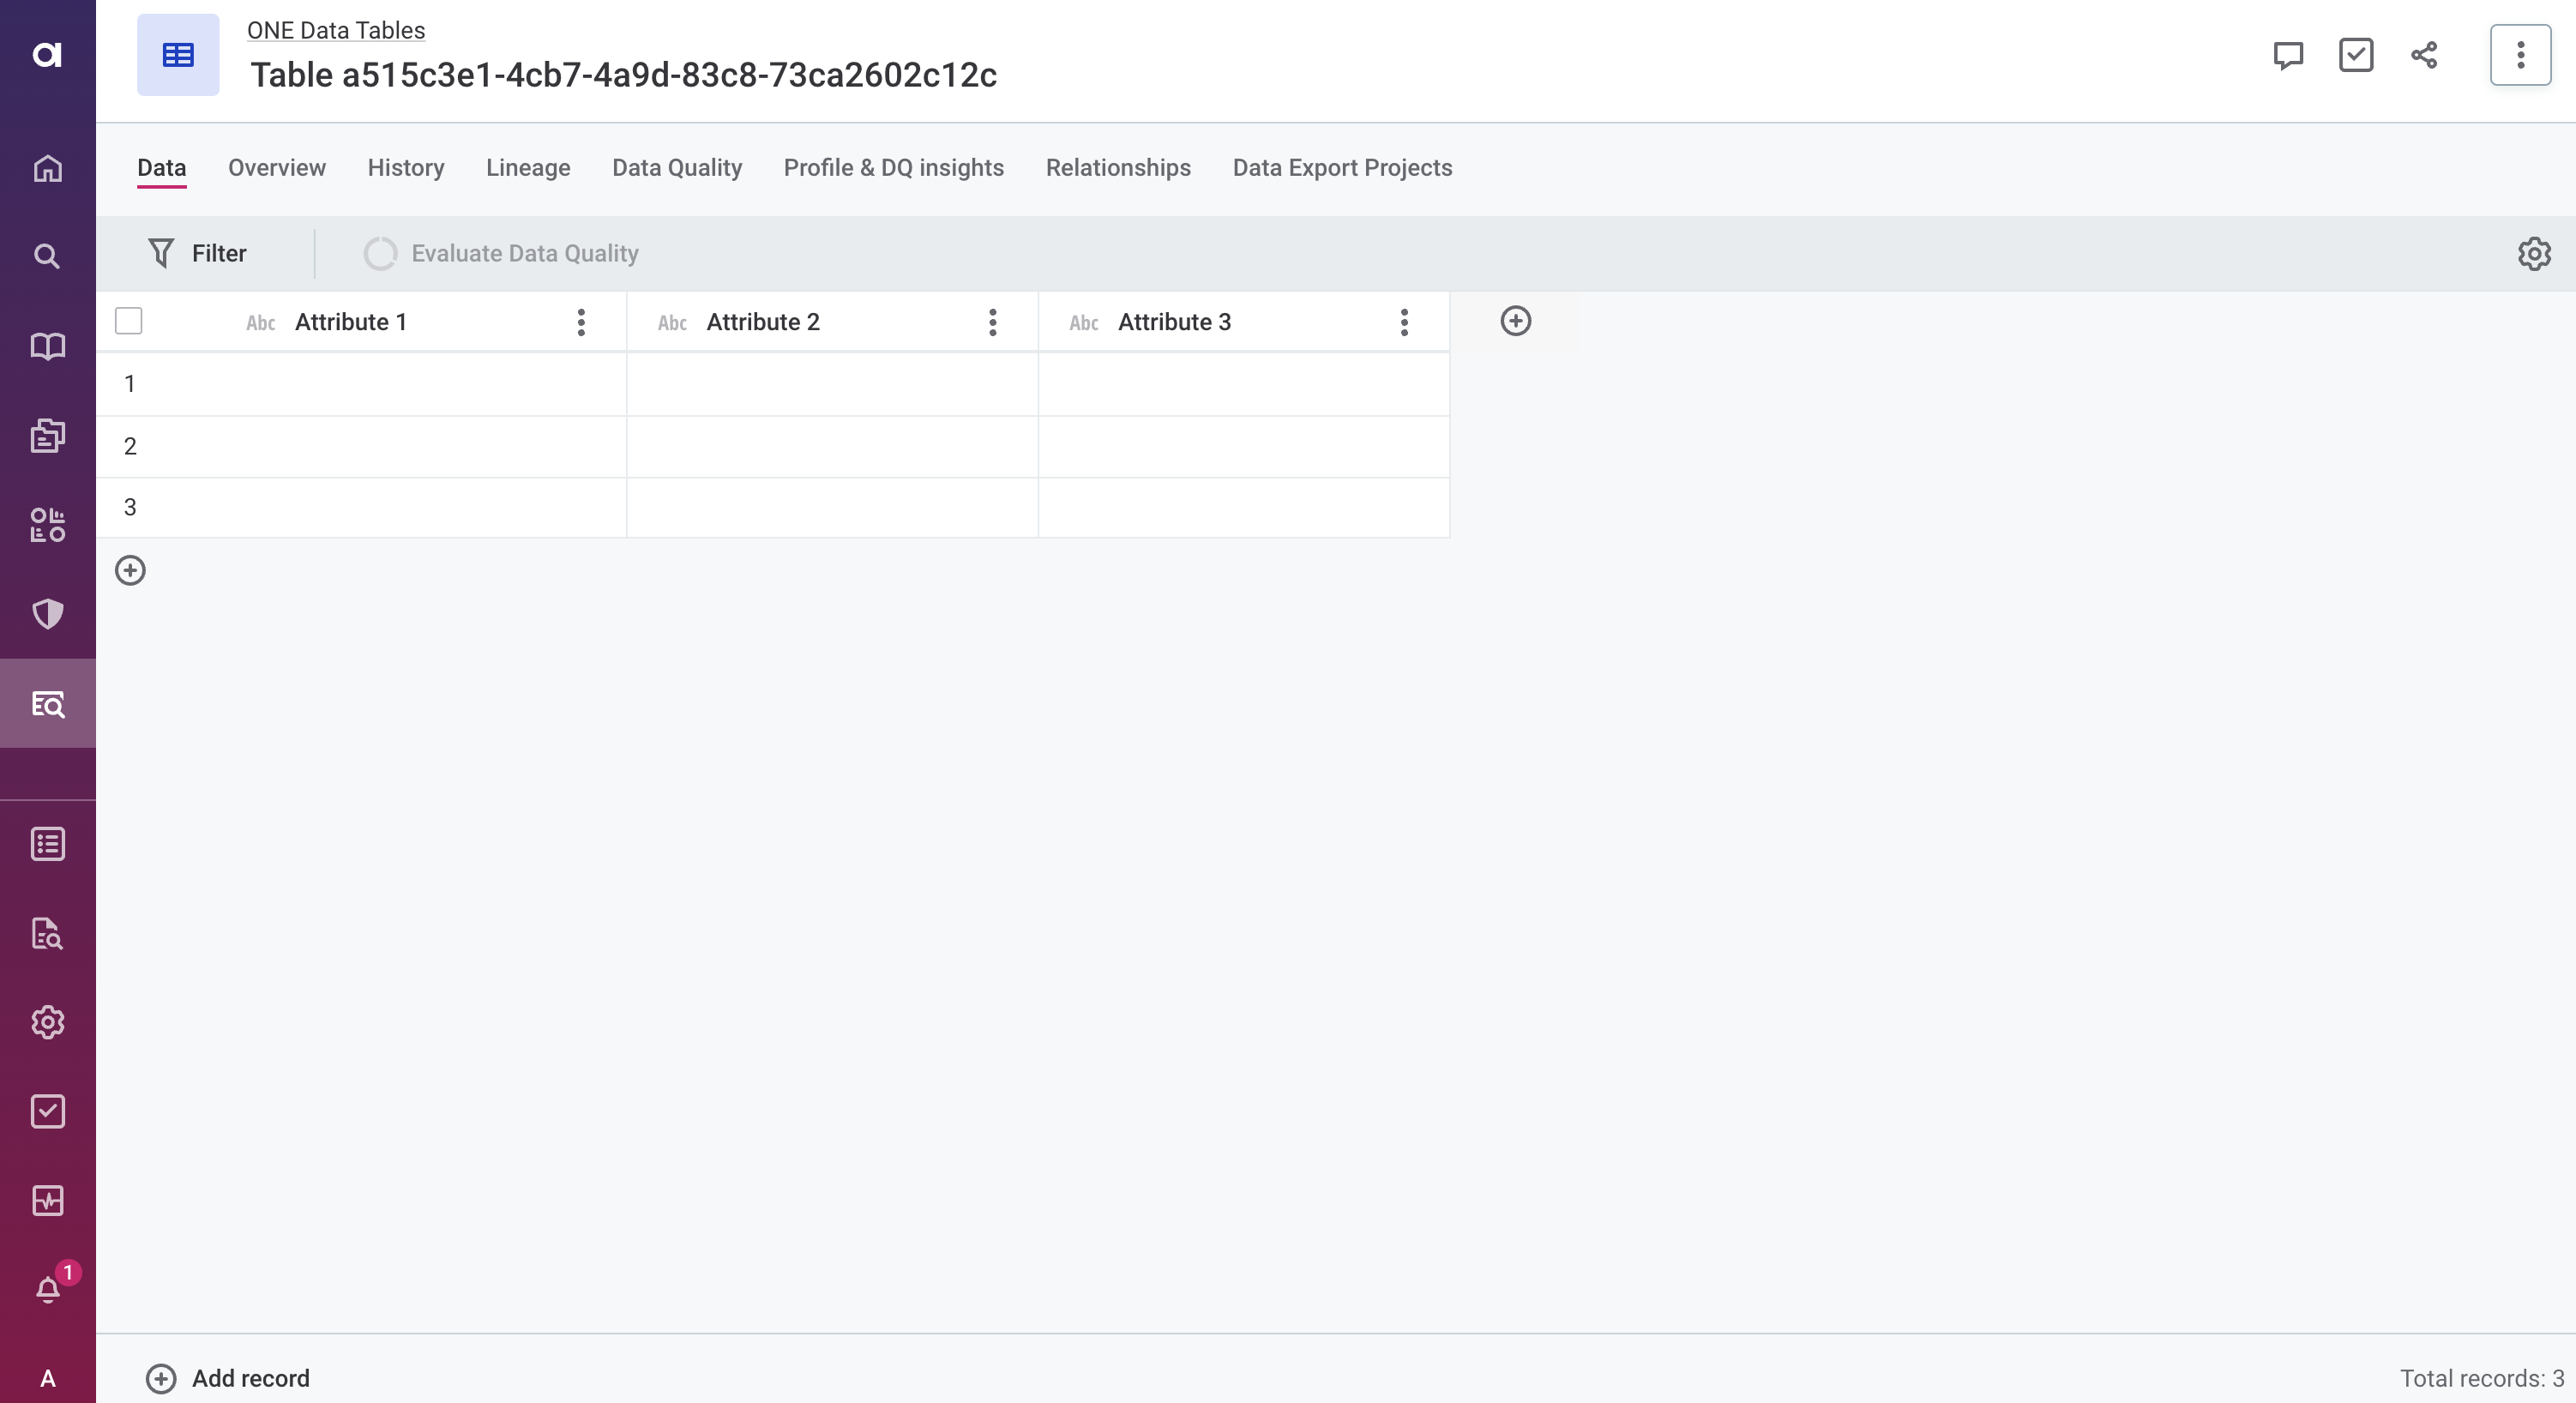Open the Relationships tab
2576x1403 pixels.
pyautogui.click(x=1117, y=168)
